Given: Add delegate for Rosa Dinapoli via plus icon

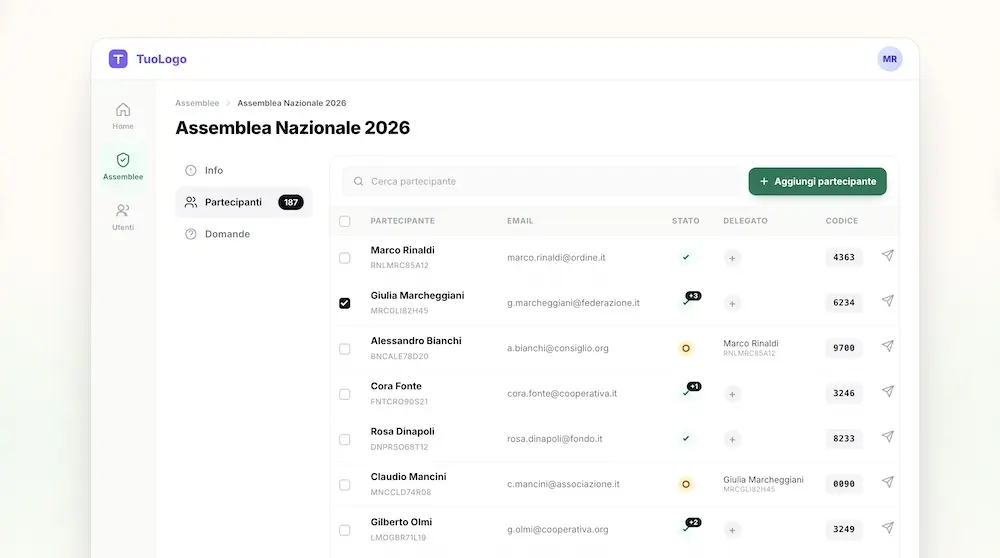Looking at the screenshot, I should pyautogui.click(x=732, y=439).
